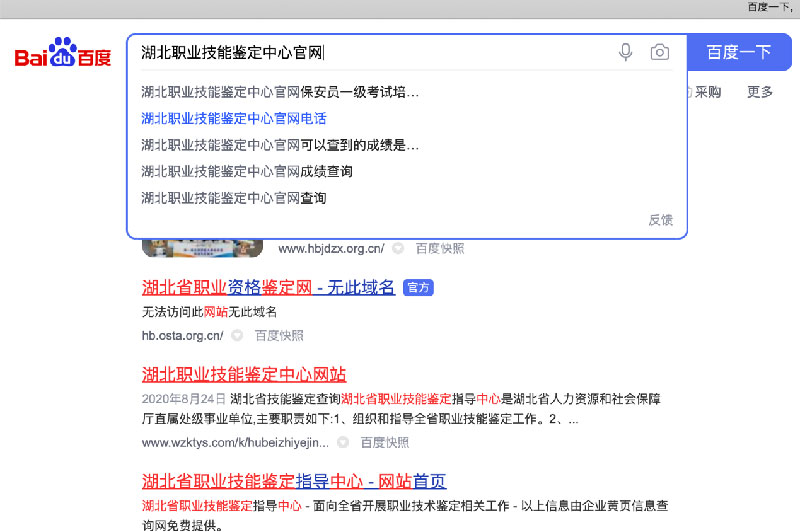This screenshot has width=800, height=532.
Task: Open the 更多 tab
Action: pyautogui.click(x=760, y=92)
